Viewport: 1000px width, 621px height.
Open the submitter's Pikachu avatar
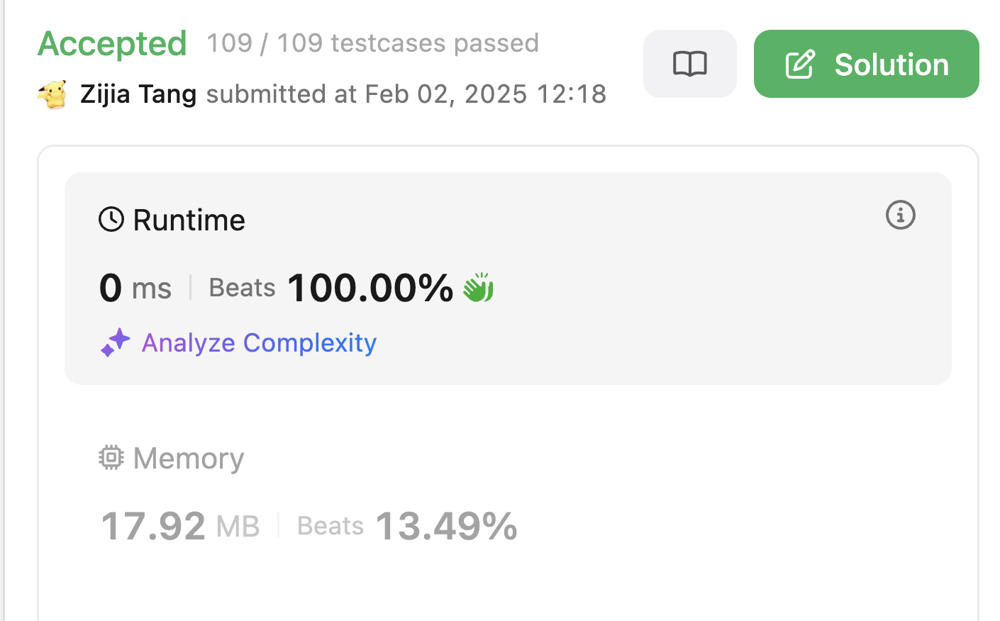[x=52, y=95]
